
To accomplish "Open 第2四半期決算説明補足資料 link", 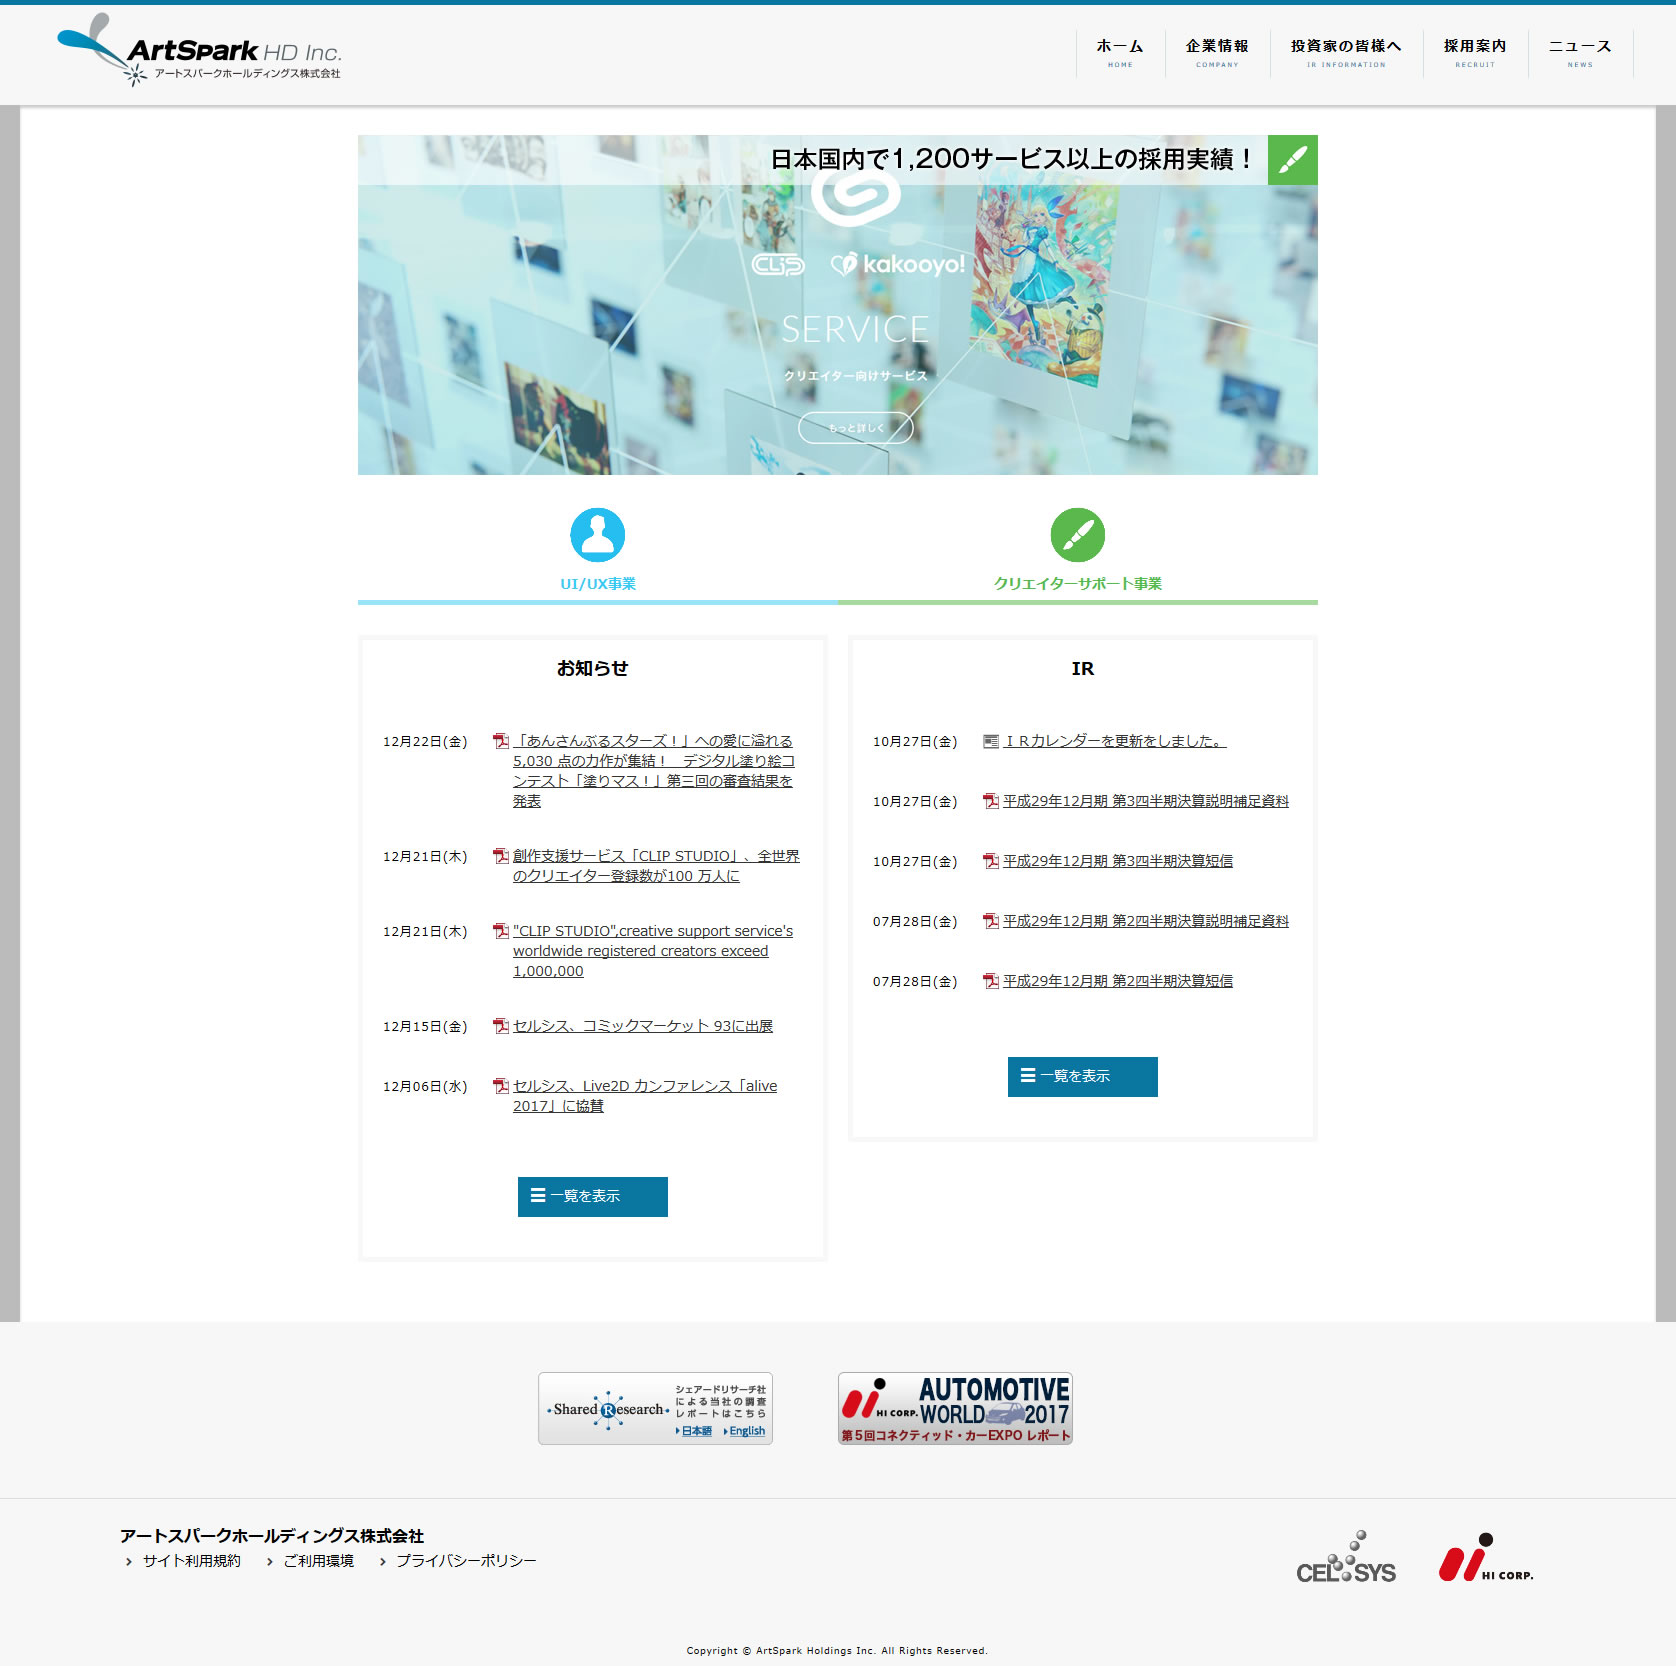I will 1146,921.
